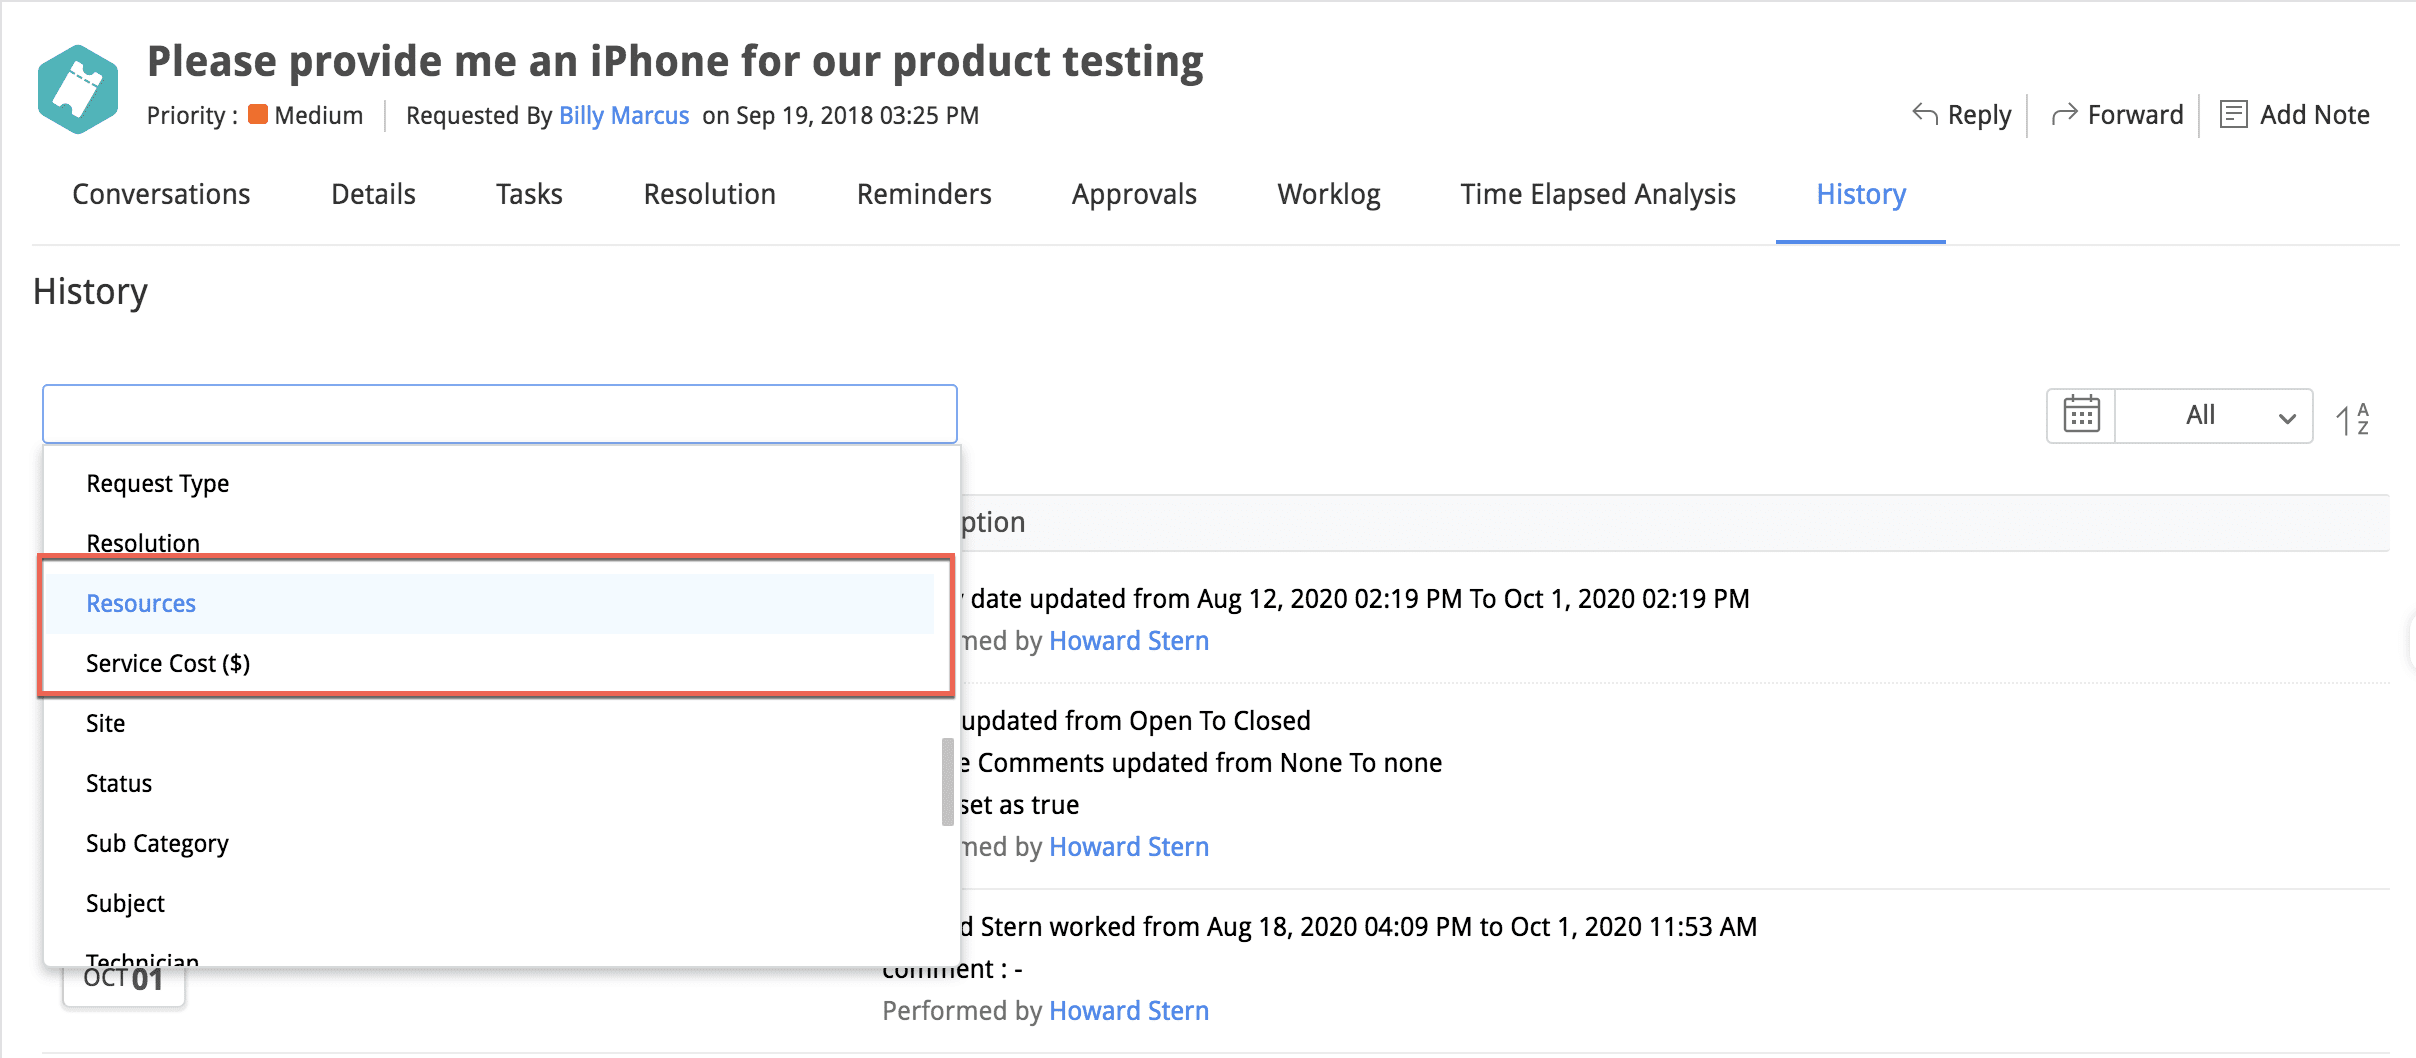Click the history filter search field
The image size is (2416, 1058).
coord(499,414)
